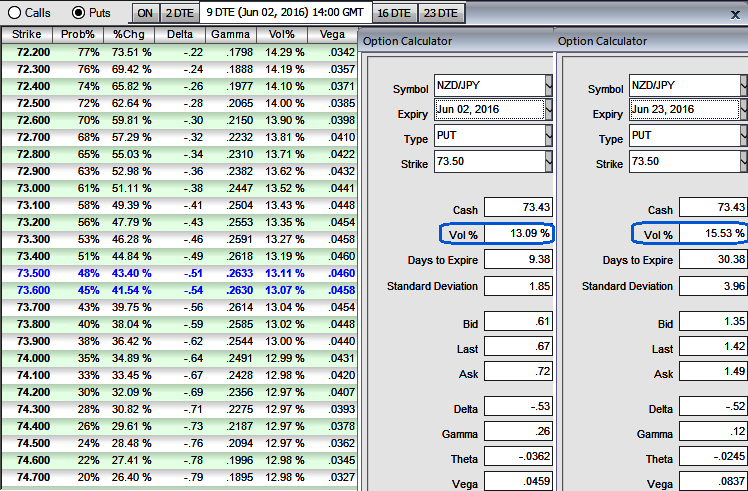Image resolution: width=748 pixels, height=491 pixels.
Task: Click Standard Deviation field showing 1.85
Action: (x=518, y=286)
